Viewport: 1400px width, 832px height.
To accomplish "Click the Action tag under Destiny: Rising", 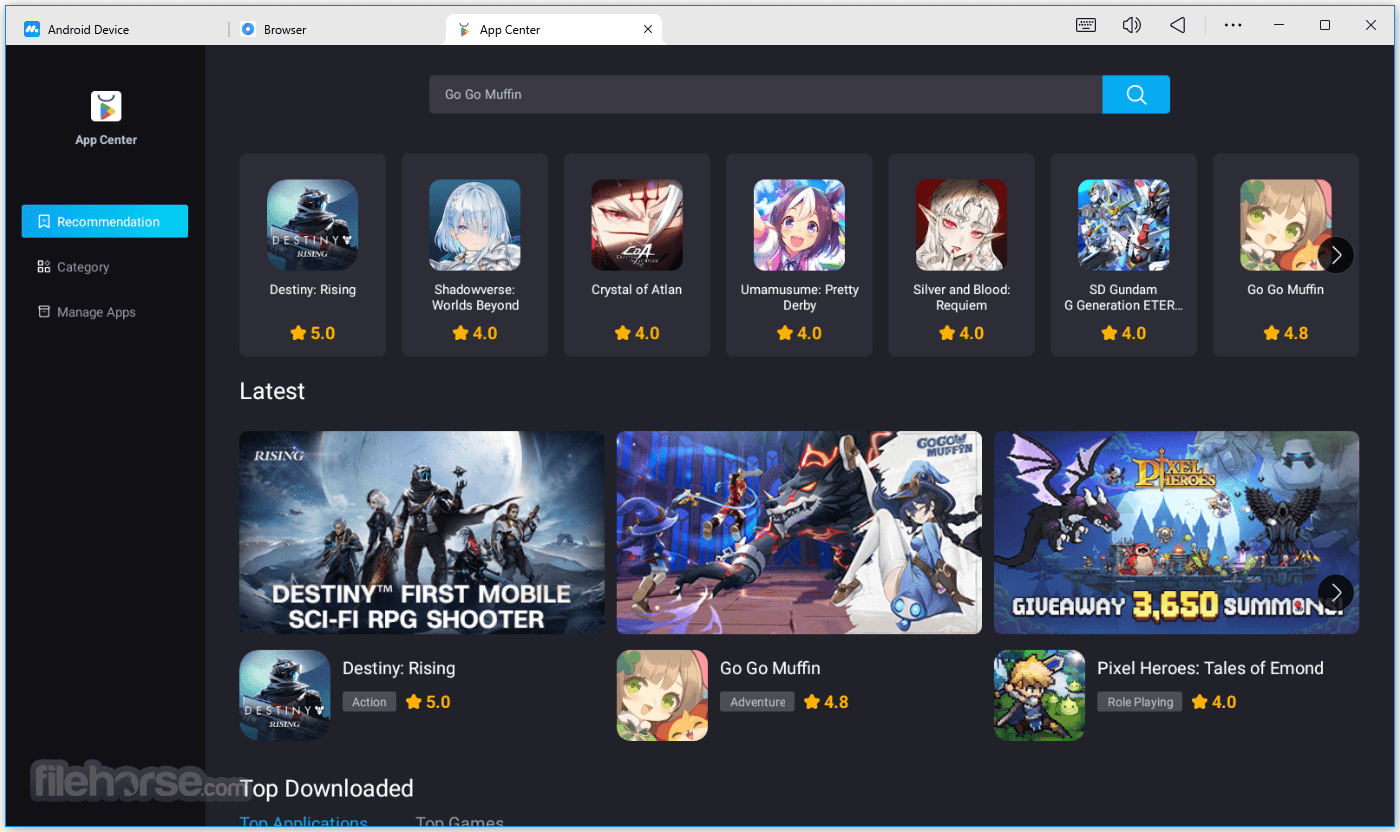I will pos(369,702).
